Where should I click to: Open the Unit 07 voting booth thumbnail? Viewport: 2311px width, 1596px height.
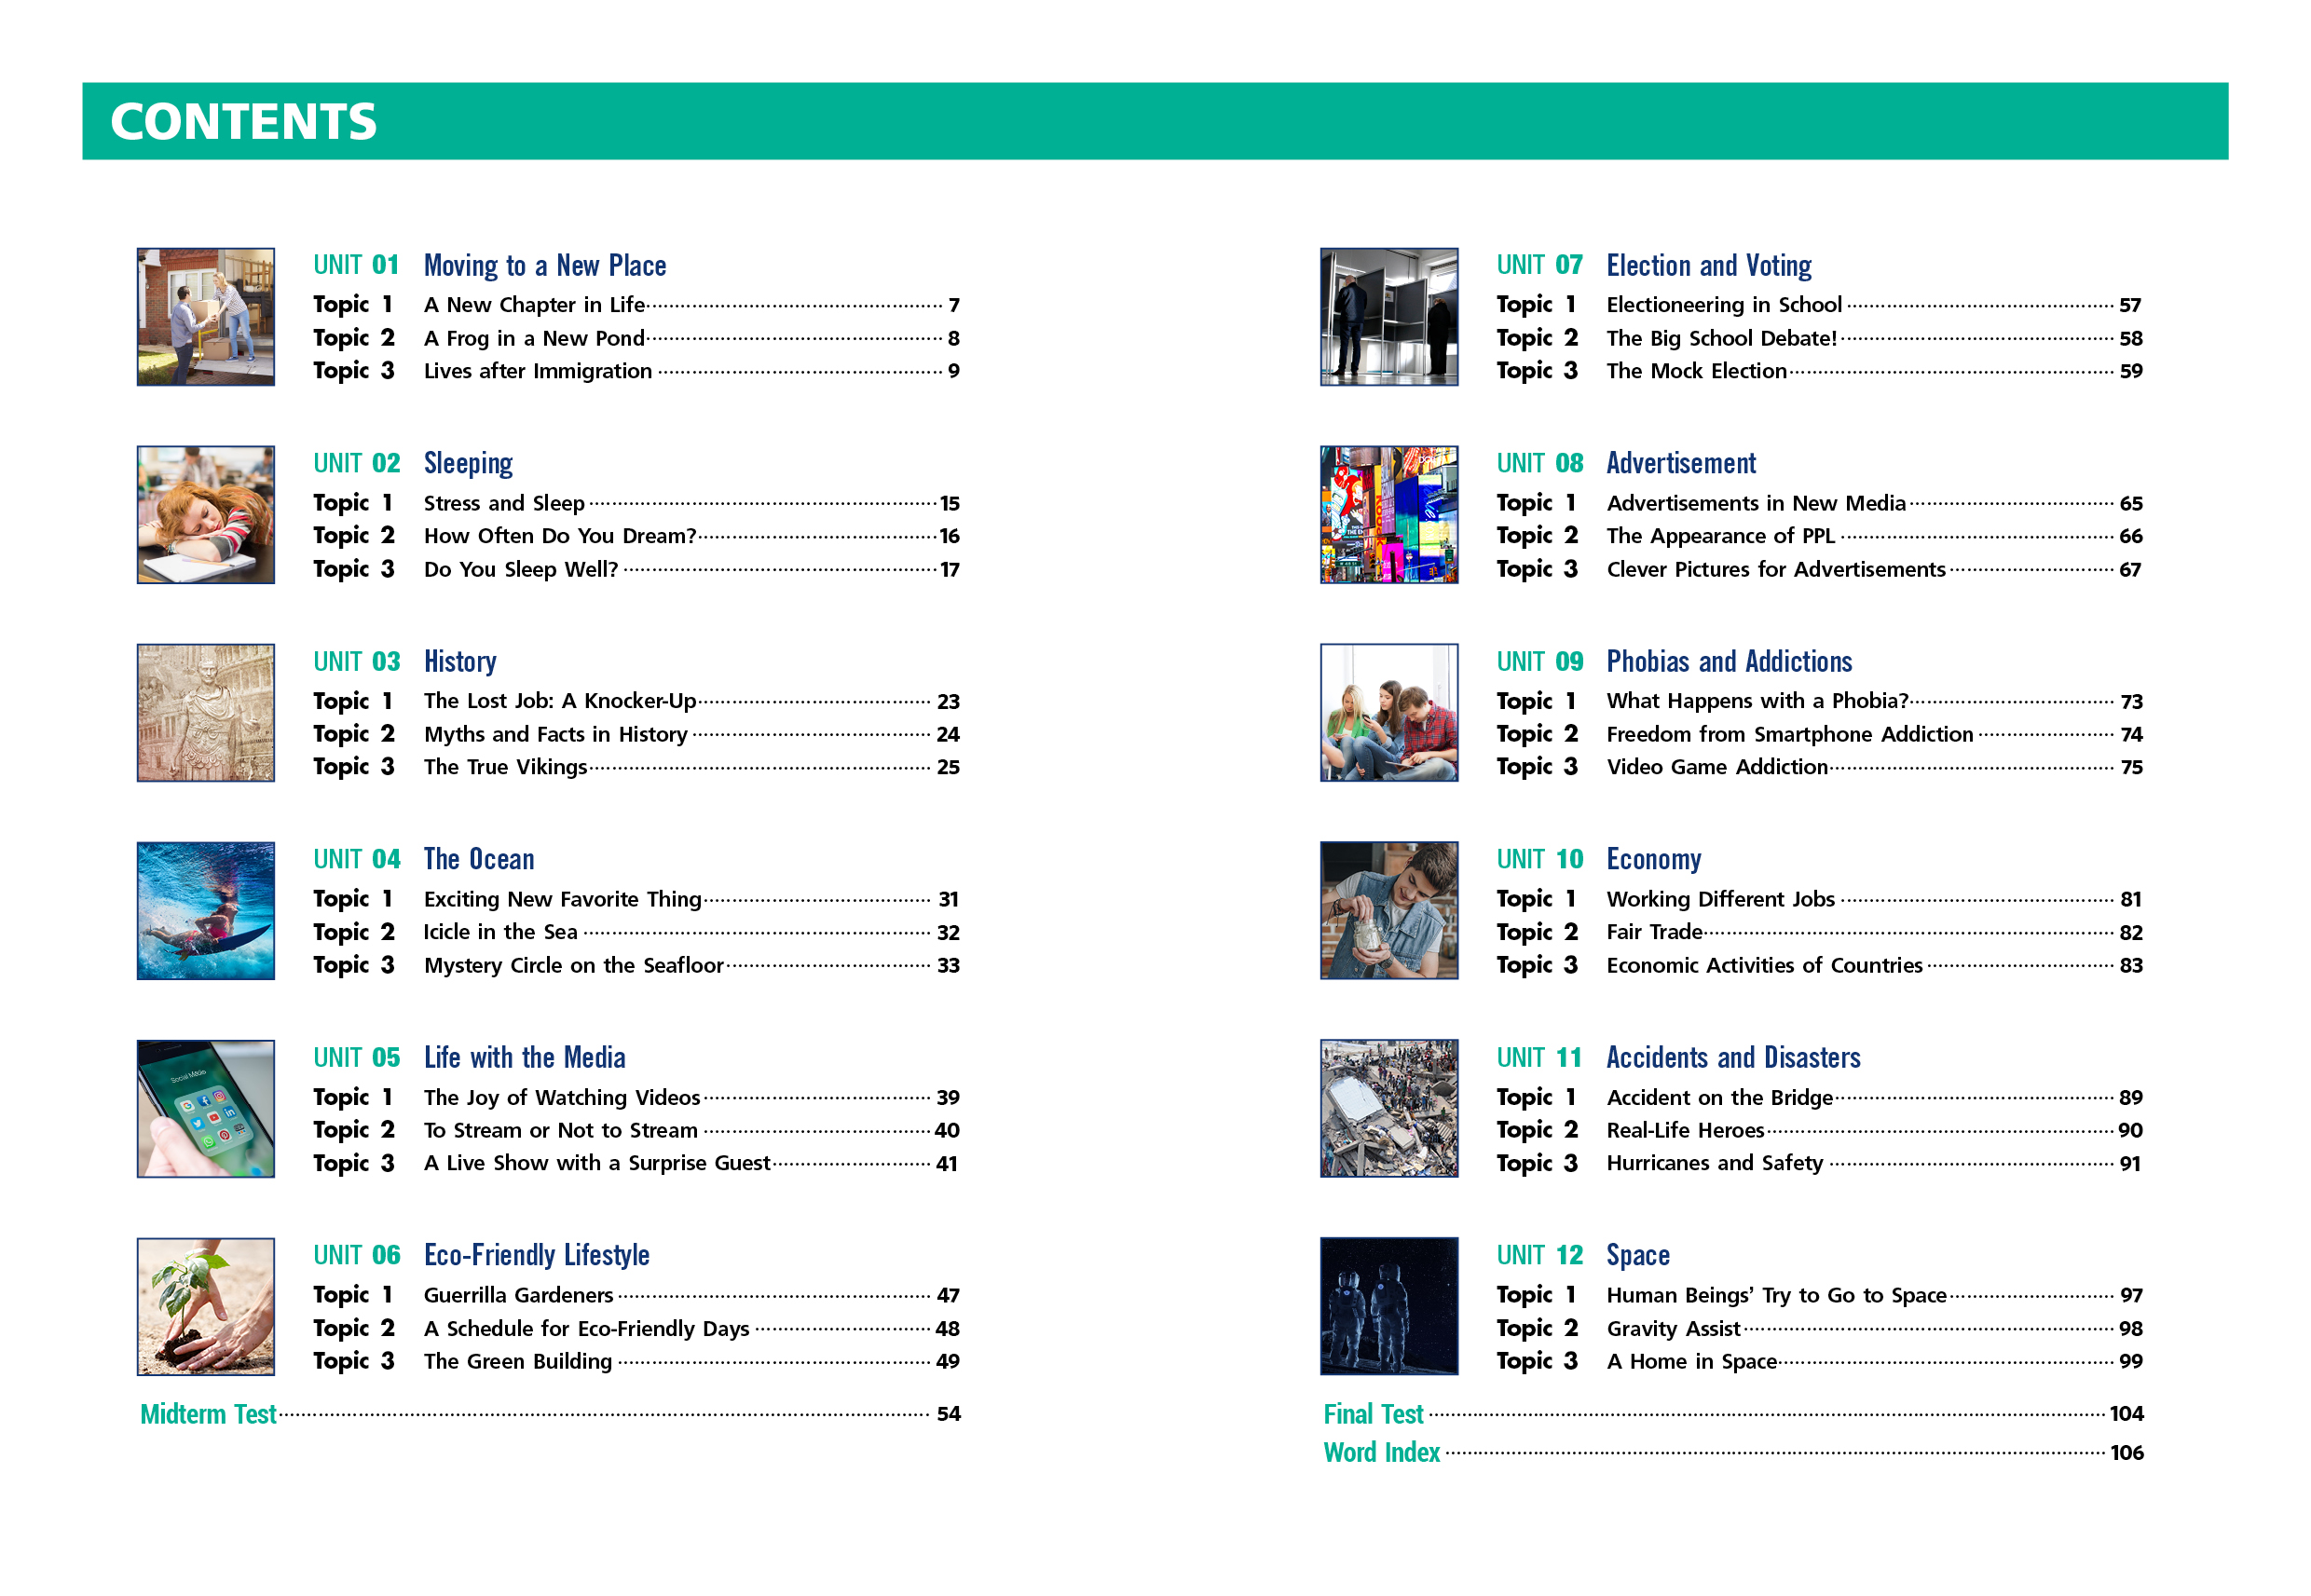tap(1389, 317)
